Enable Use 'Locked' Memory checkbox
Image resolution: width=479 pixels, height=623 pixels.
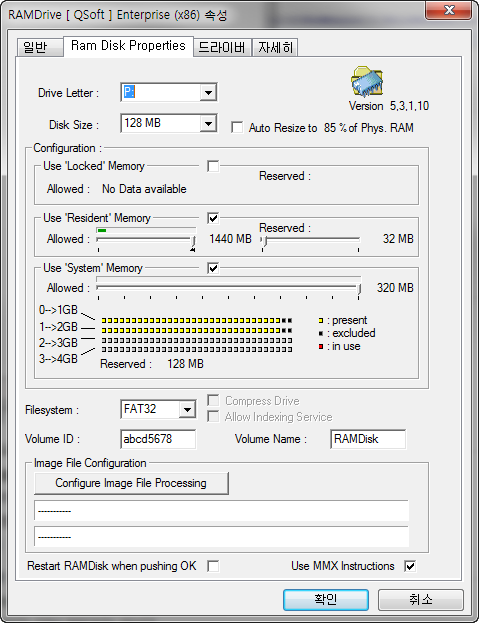click(x=213, y=166)
